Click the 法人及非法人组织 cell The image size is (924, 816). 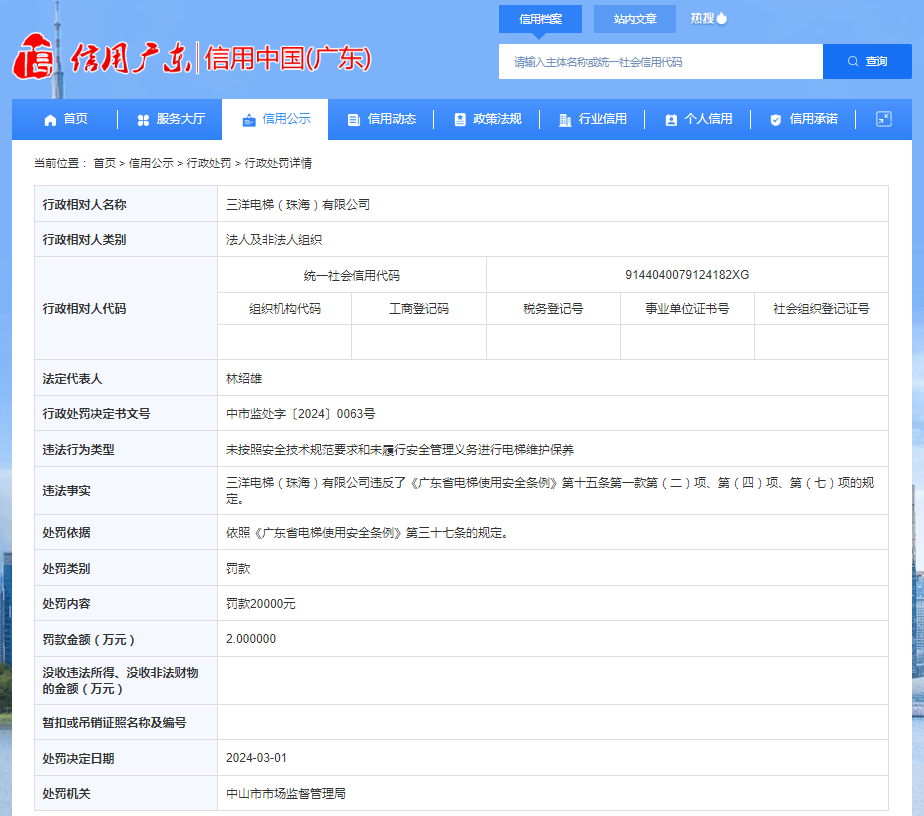point(274,240)
